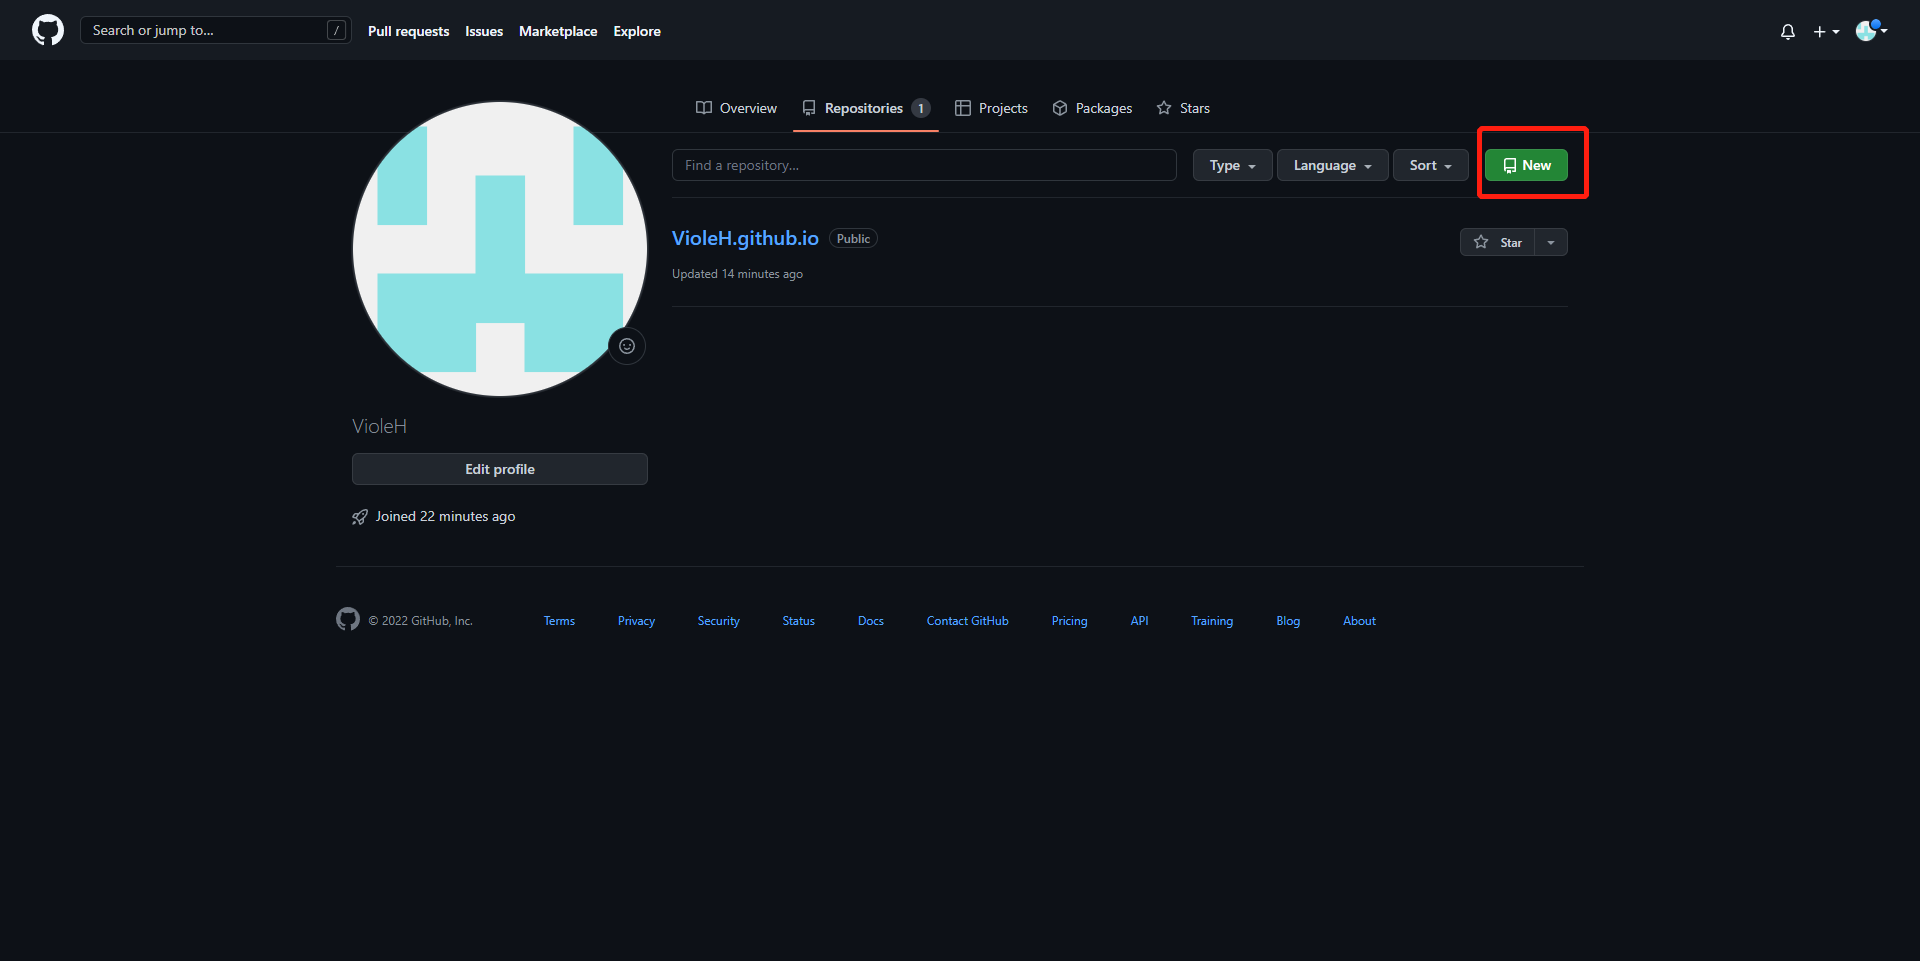
Task: Click the repository count badge on Repositories
Action: pos(921,108)
